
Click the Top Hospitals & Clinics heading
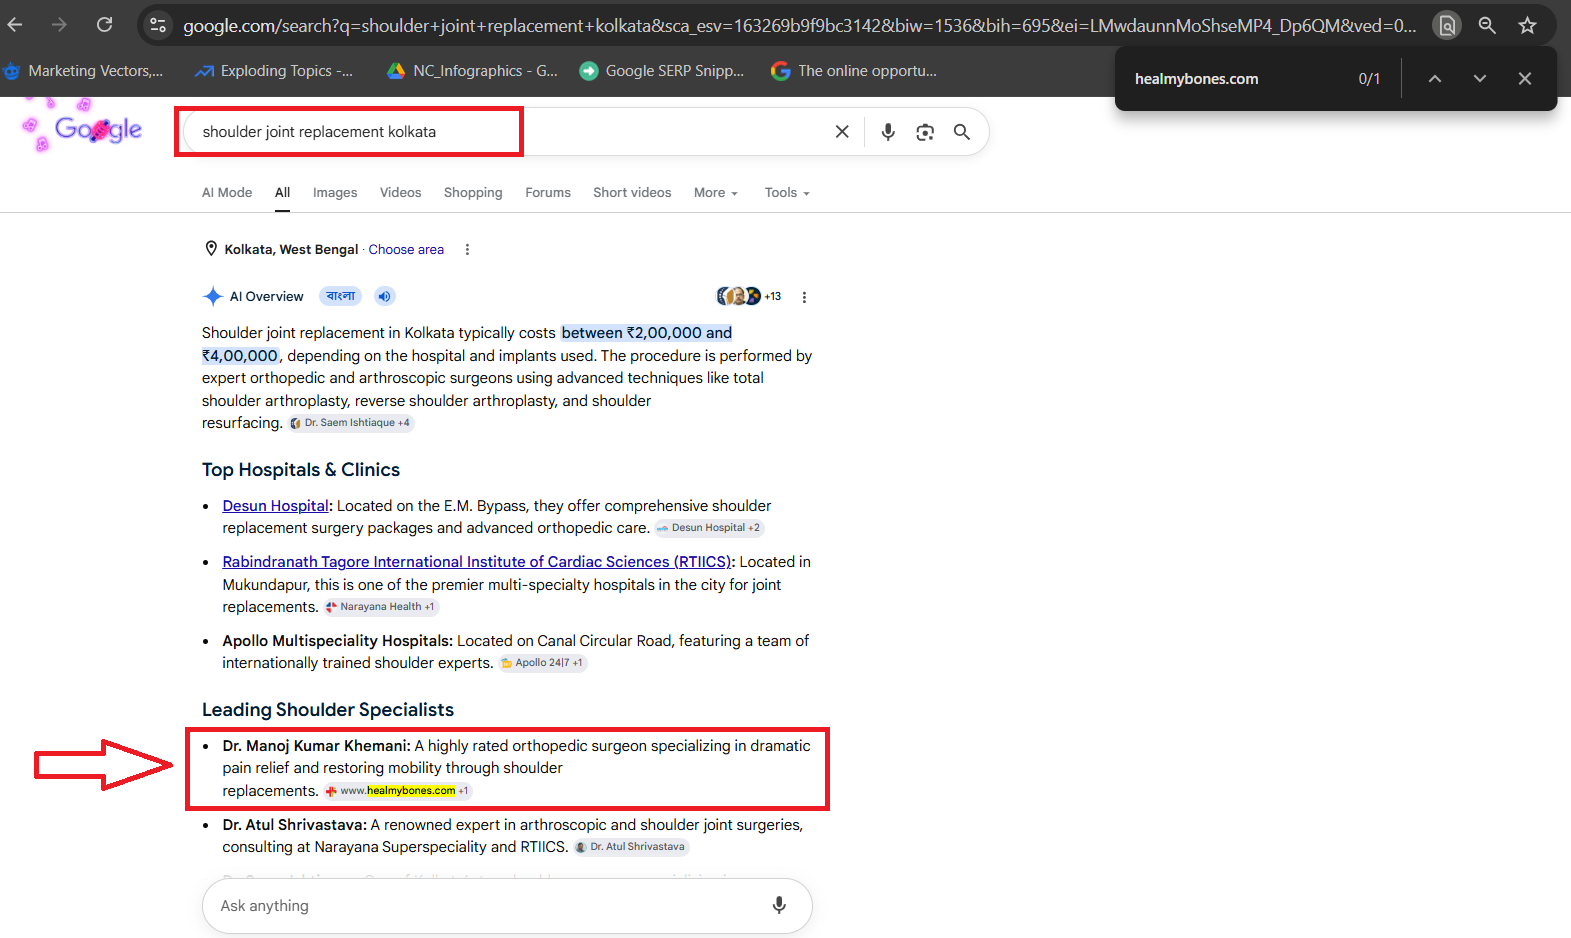301,470
